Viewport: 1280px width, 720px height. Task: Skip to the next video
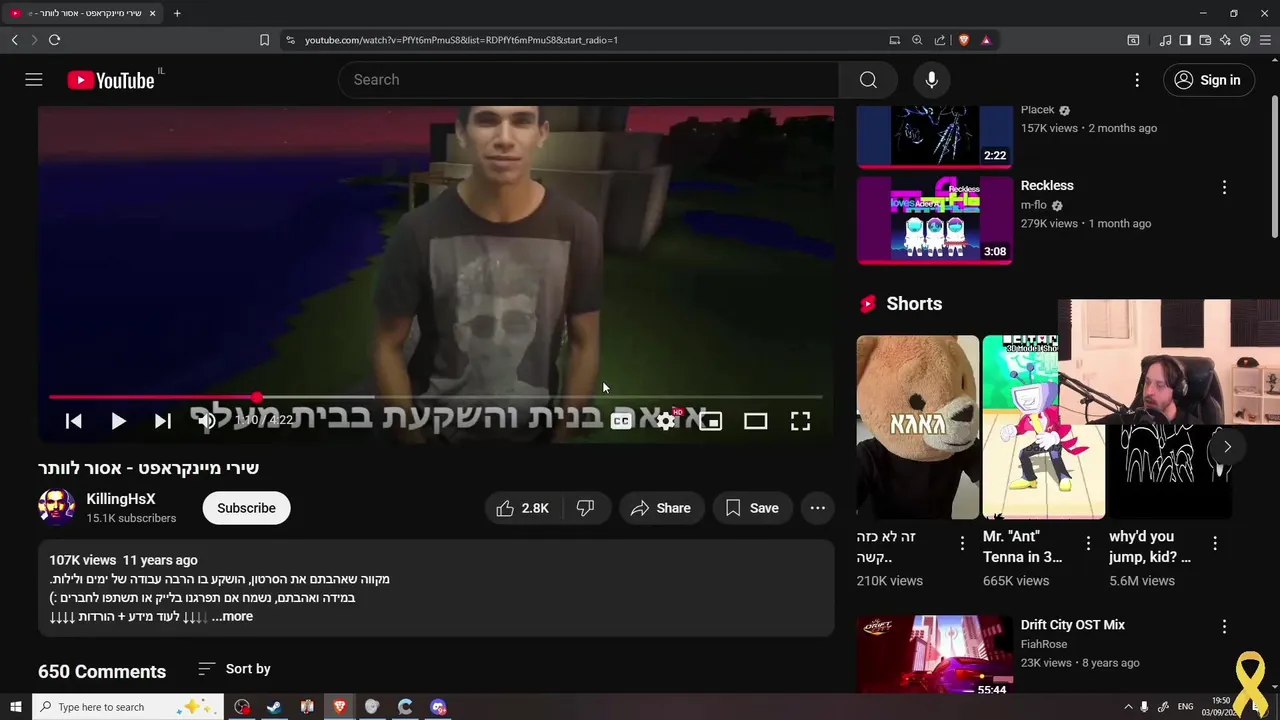pyautogui.click(x=162, y=421)
